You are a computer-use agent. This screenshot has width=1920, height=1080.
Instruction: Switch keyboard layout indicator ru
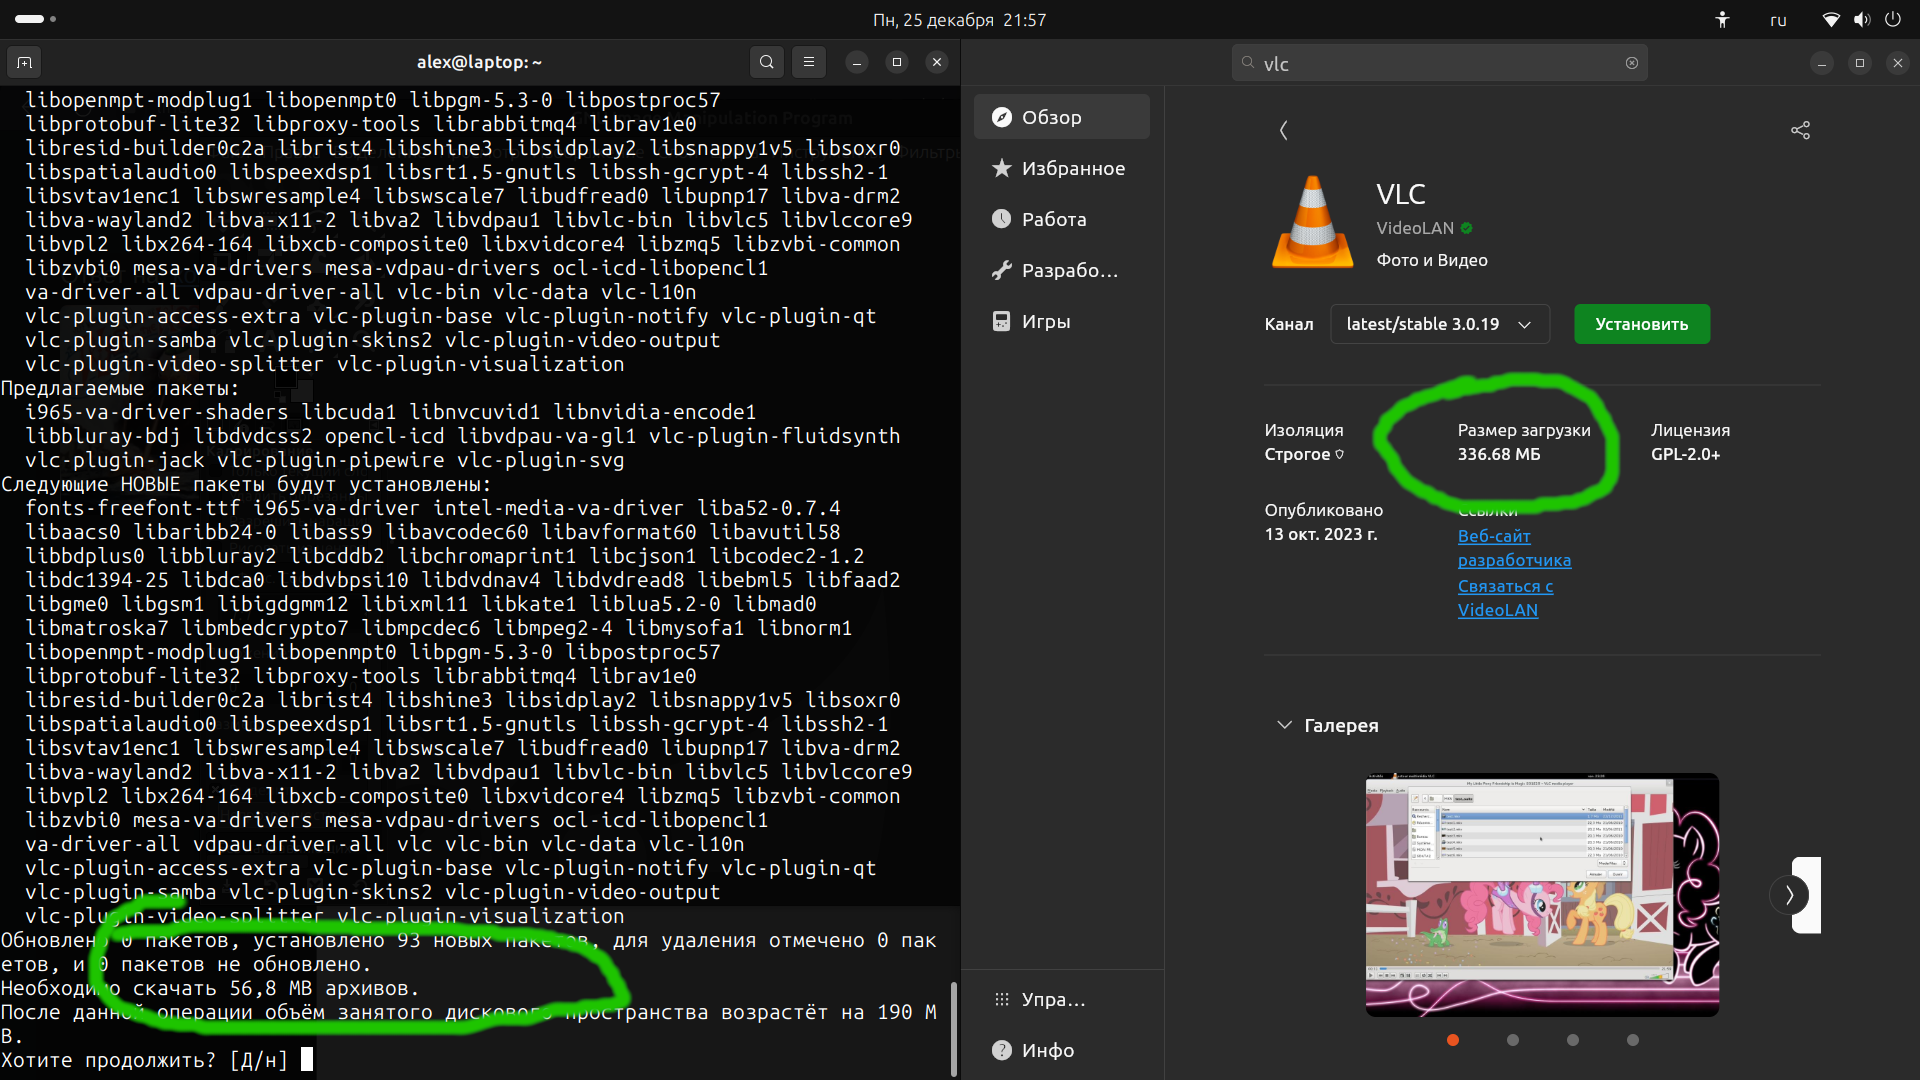[x=1778, y=20]
